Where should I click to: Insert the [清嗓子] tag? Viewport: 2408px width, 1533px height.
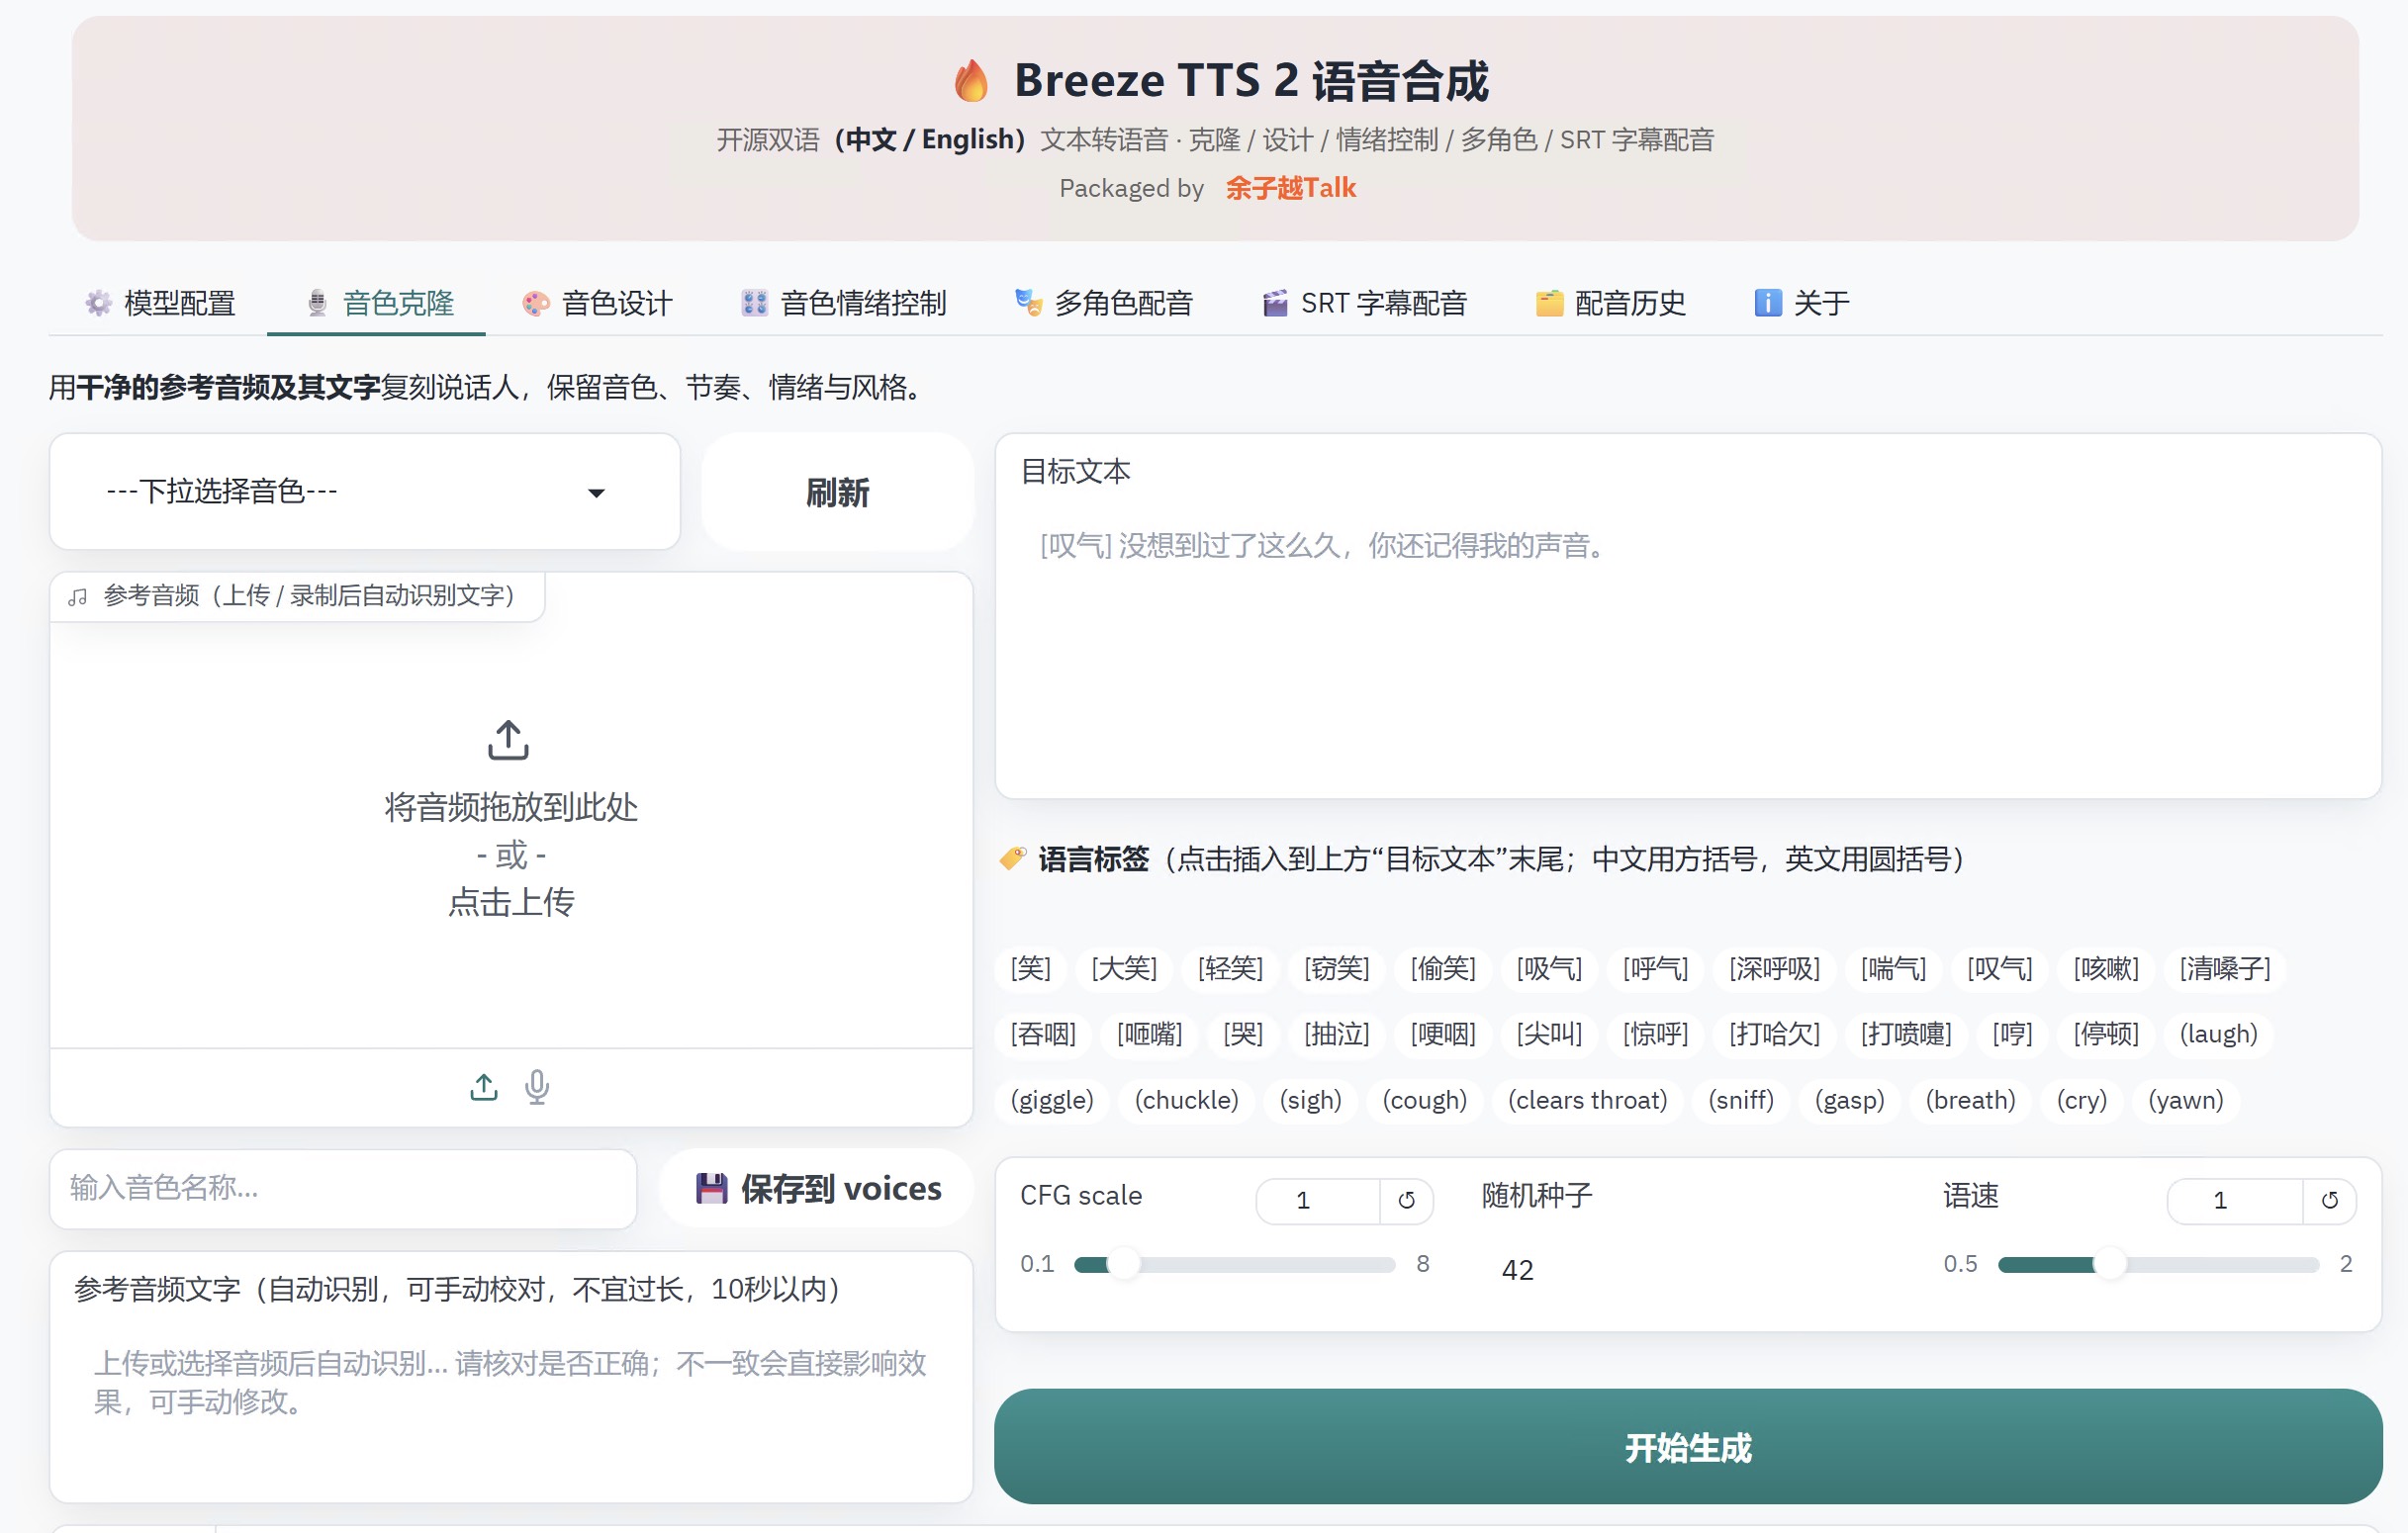(2225, 968)
